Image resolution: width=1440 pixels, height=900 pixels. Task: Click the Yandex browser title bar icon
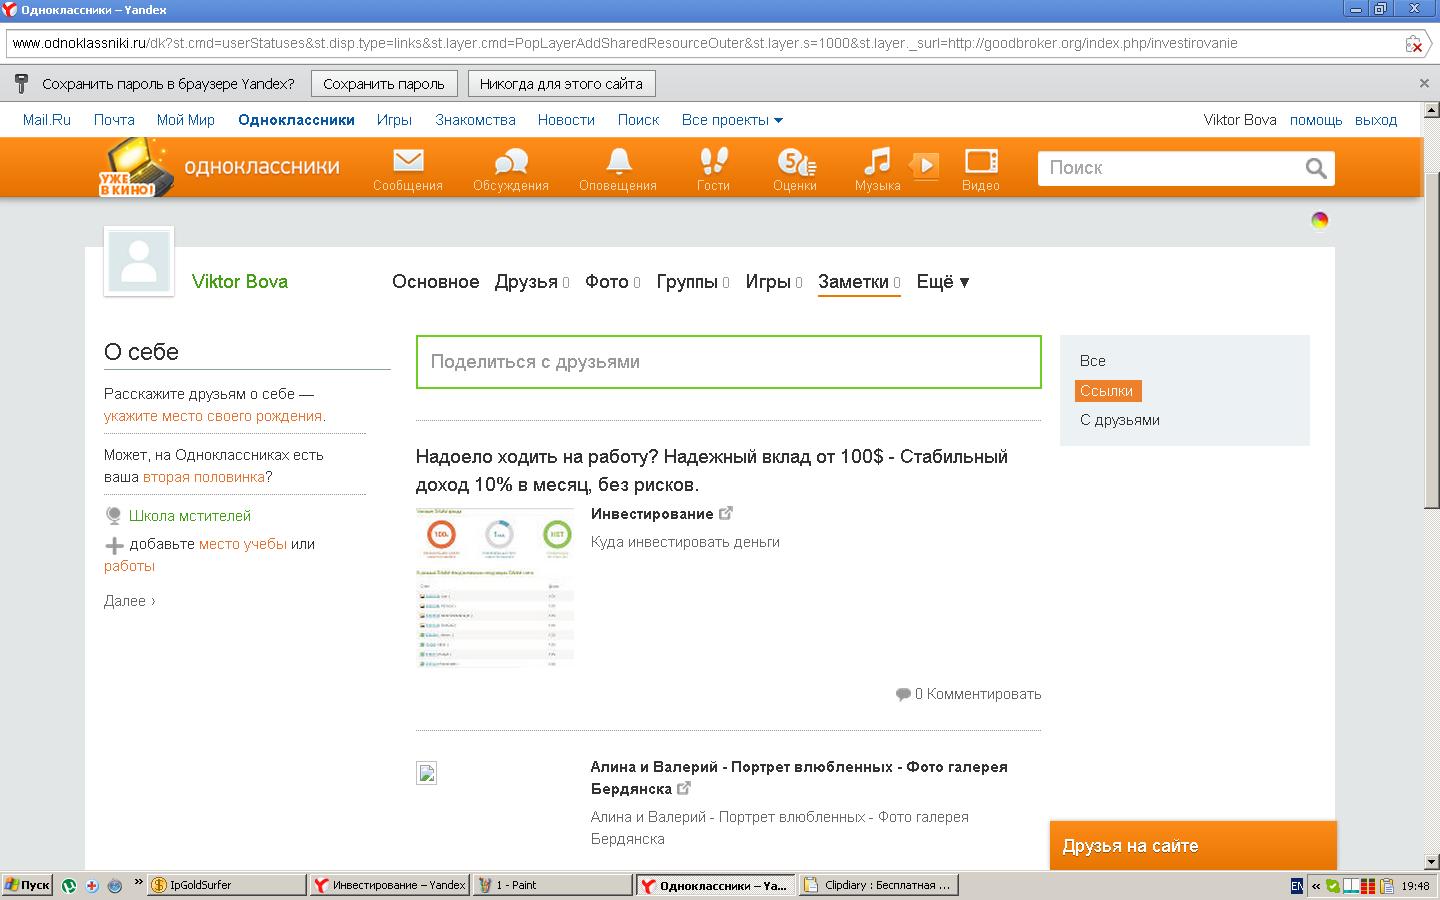click(x=10, y=10)
